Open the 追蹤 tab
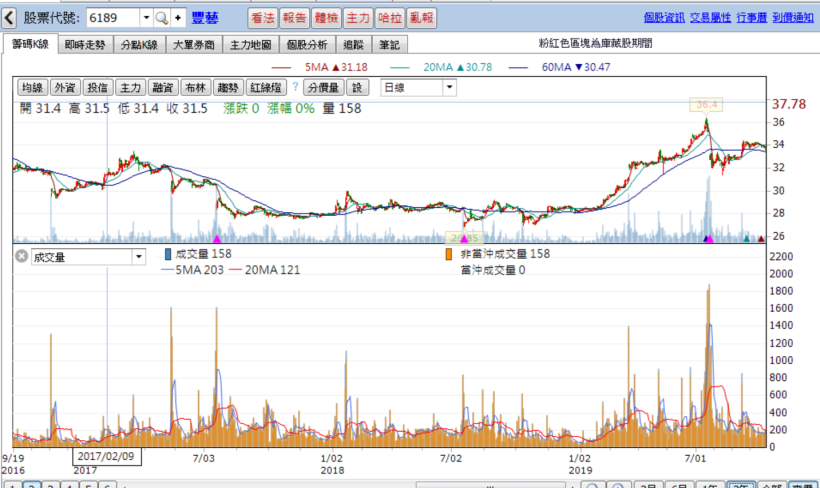Image resolution: width=820 pixels, height=488 pixels. pyautogui.click(x=354, y=45)
